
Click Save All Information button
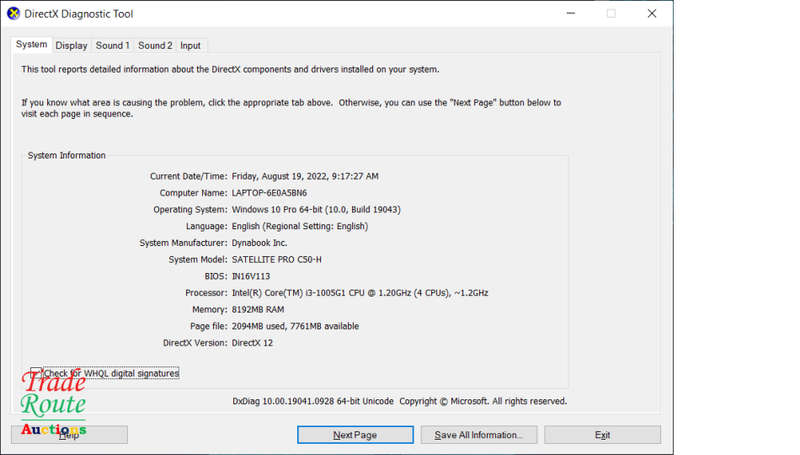click(479, 435)
